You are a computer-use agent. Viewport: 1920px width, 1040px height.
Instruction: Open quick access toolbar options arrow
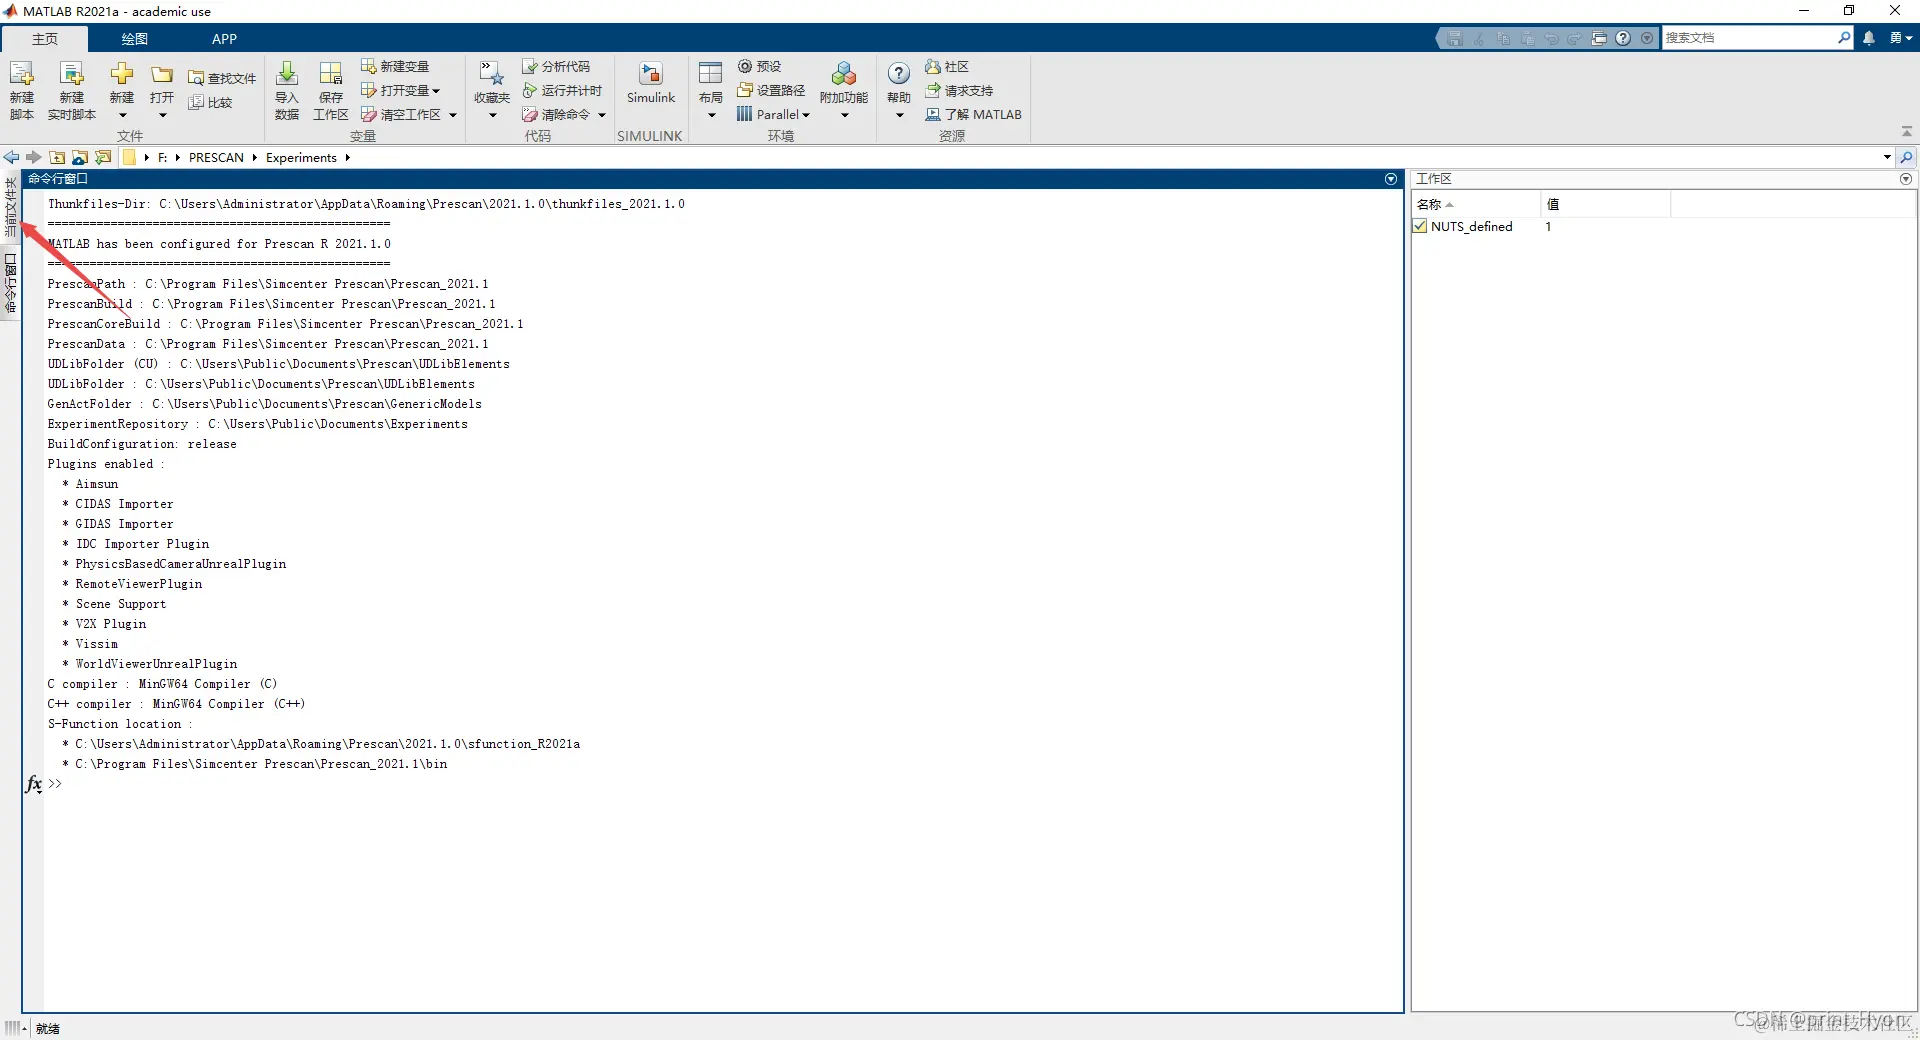tap(1647, 38)
